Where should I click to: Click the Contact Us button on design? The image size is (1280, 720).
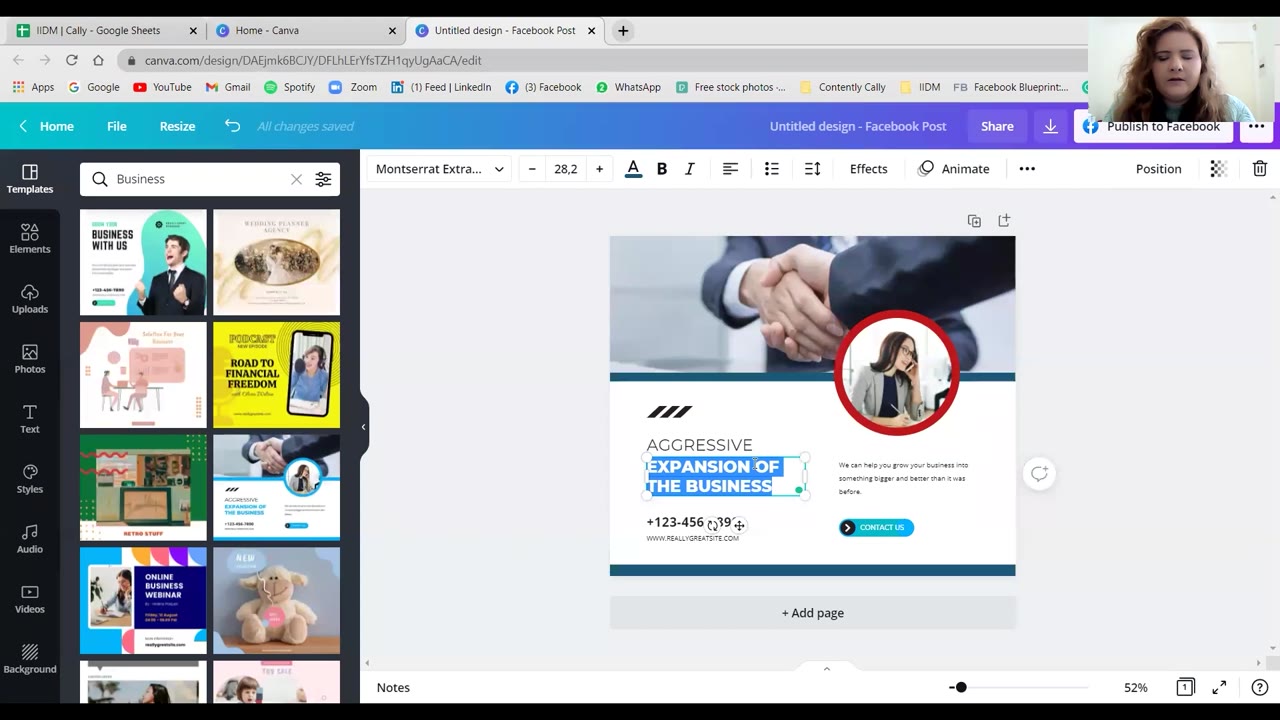876,527
